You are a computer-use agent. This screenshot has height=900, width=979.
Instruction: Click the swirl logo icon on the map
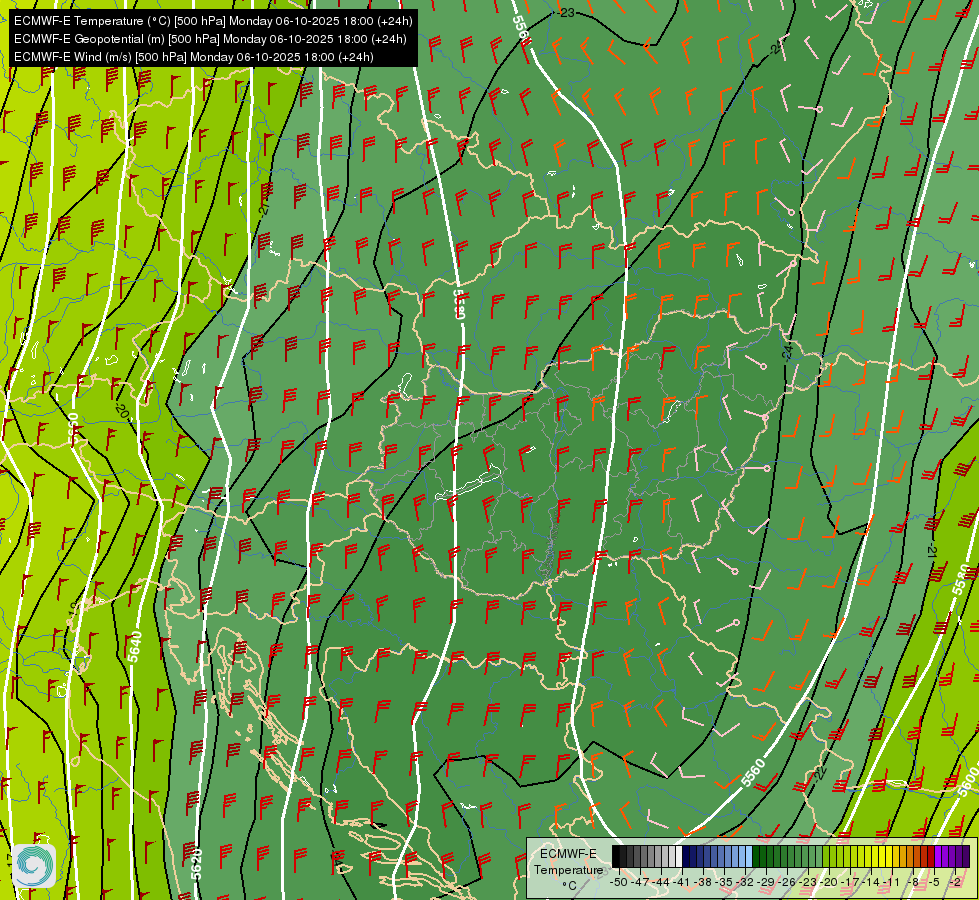[34, 866]
